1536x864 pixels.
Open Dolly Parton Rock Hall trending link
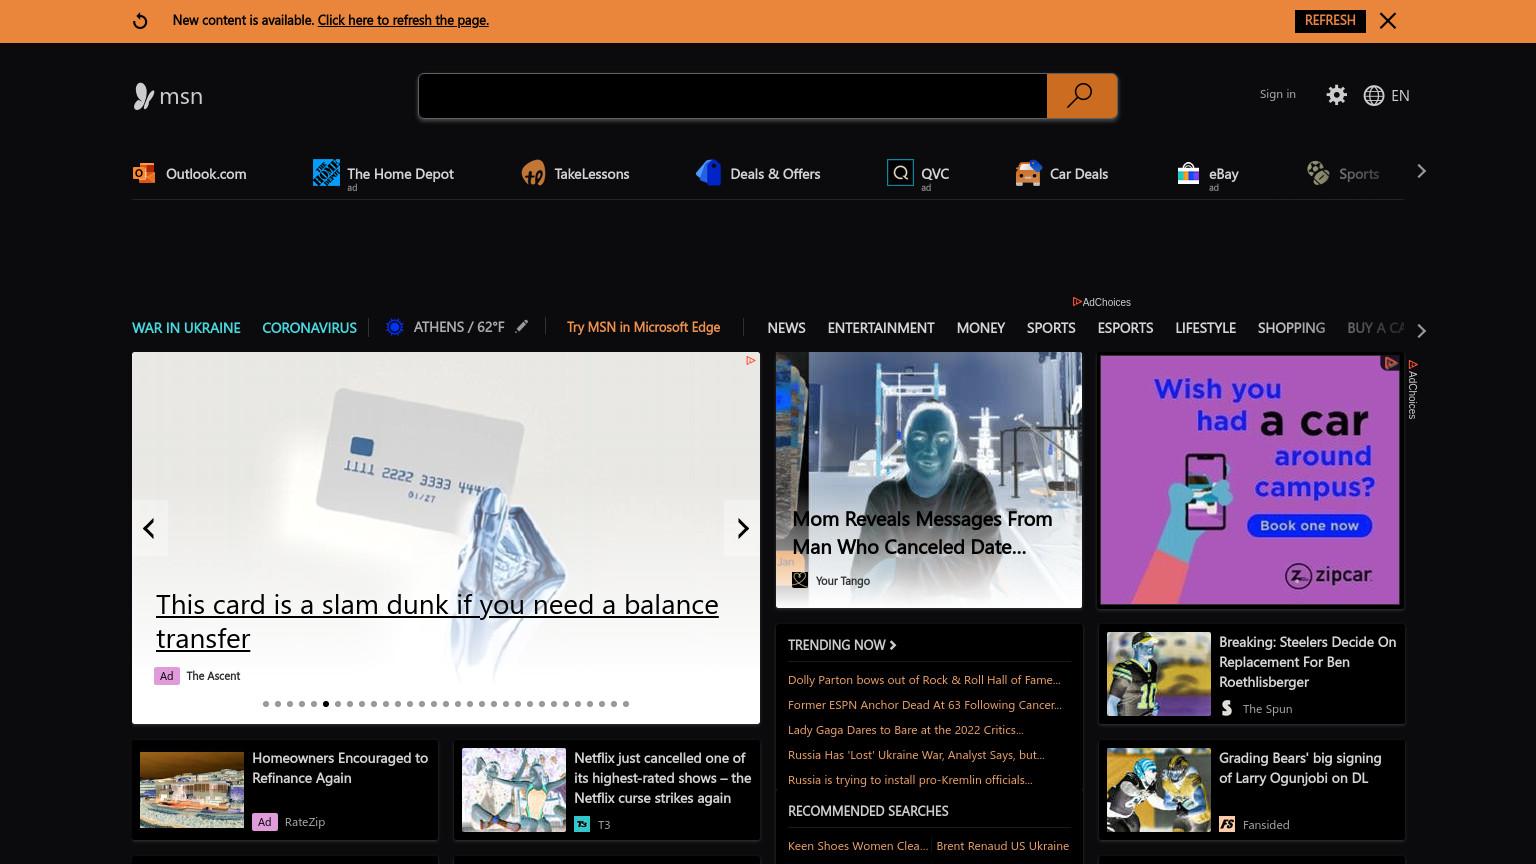924,680
